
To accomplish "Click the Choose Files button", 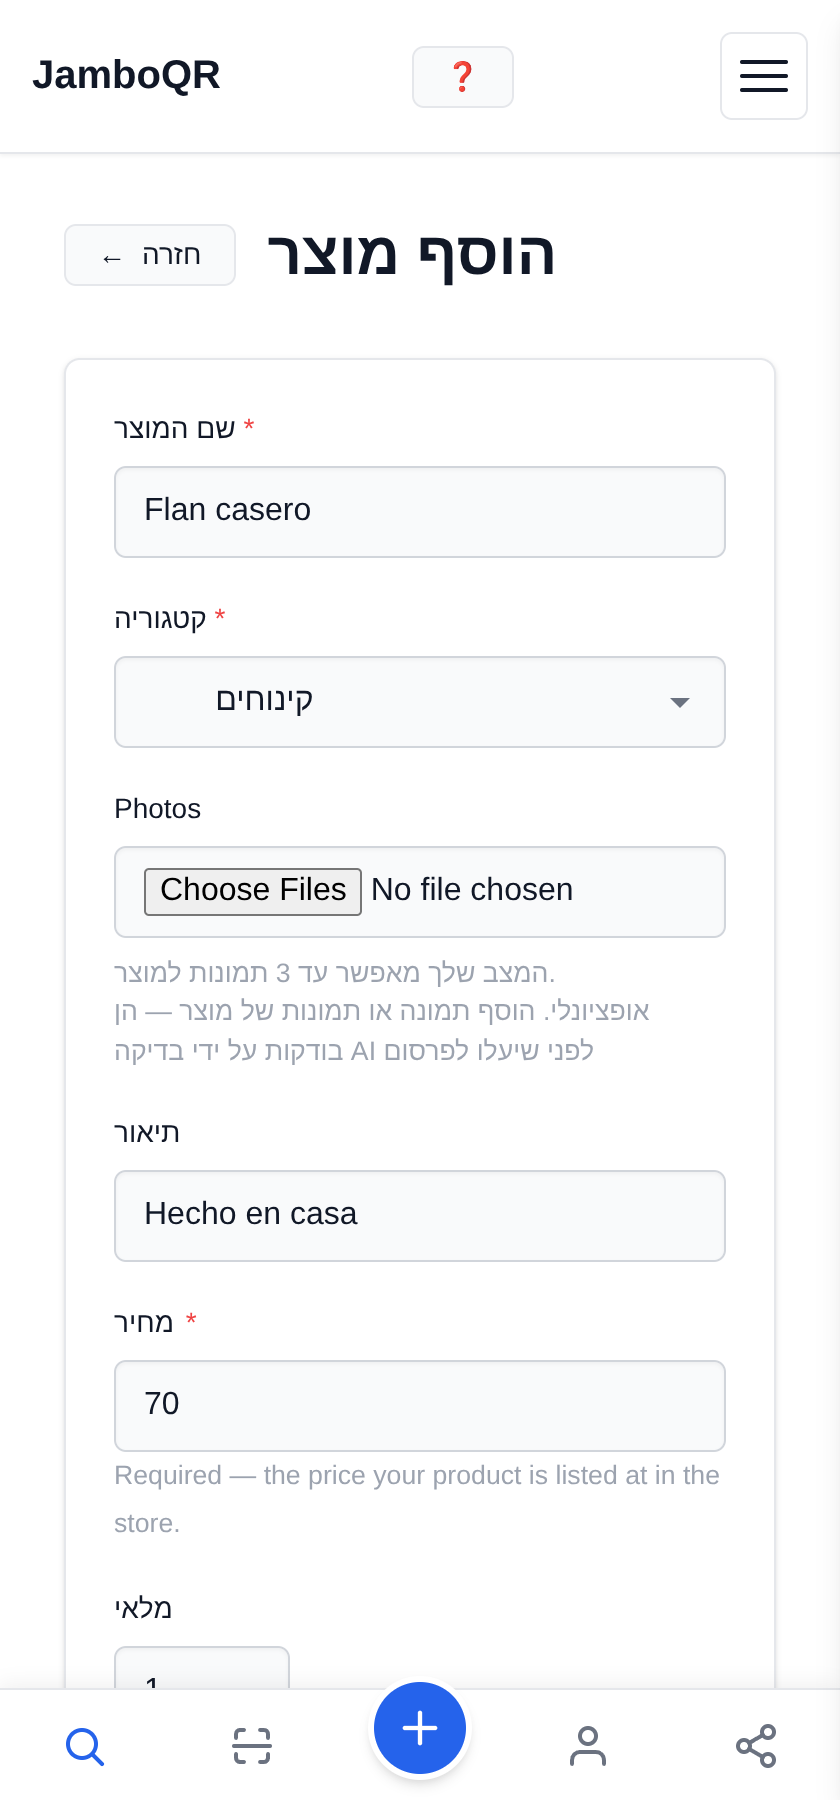I will point(253,891).
